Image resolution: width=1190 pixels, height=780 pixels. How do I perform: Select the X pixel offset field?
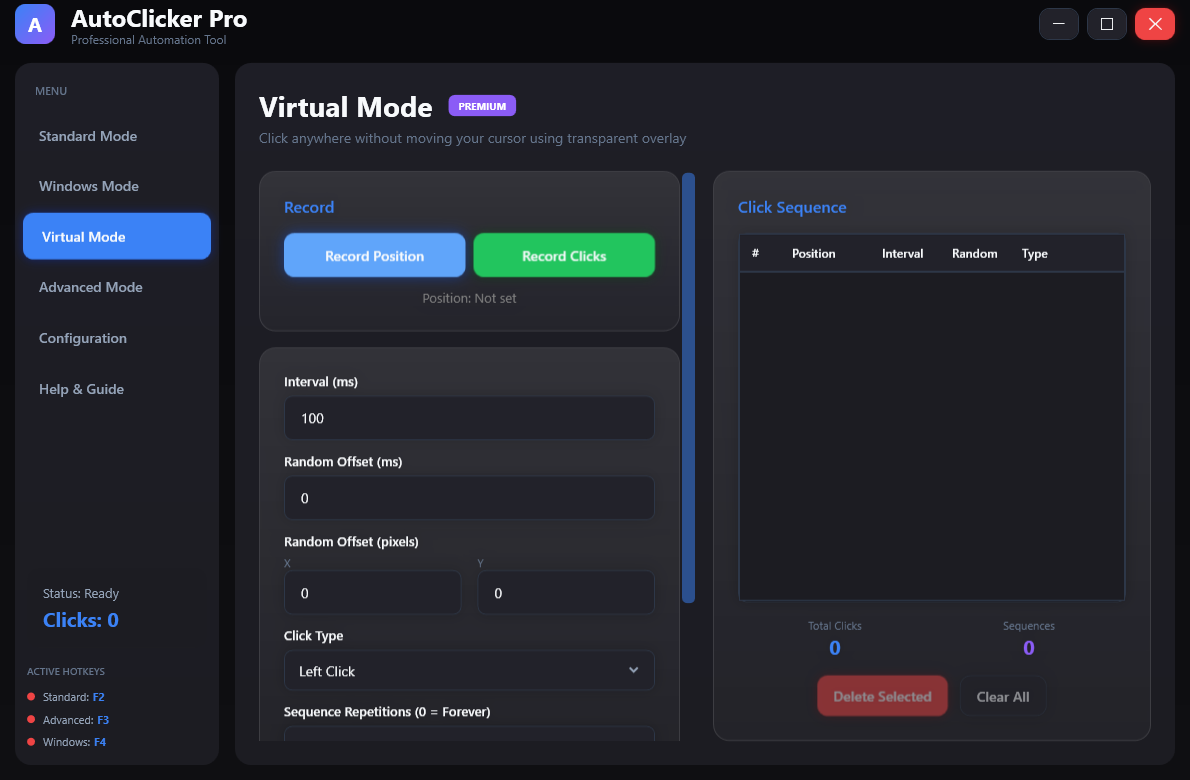tap(372, 592)
